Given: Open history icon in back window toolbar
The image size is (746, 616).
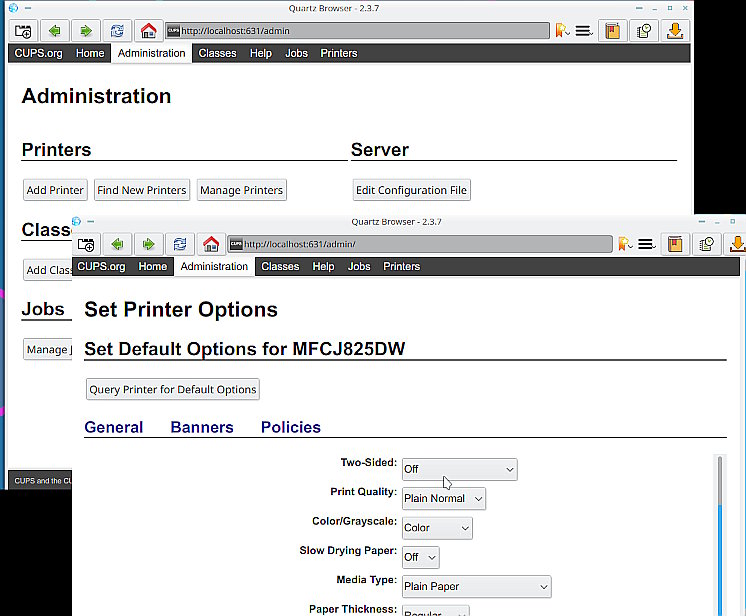Looking at the screenshot, I should [x=644, y=31].
